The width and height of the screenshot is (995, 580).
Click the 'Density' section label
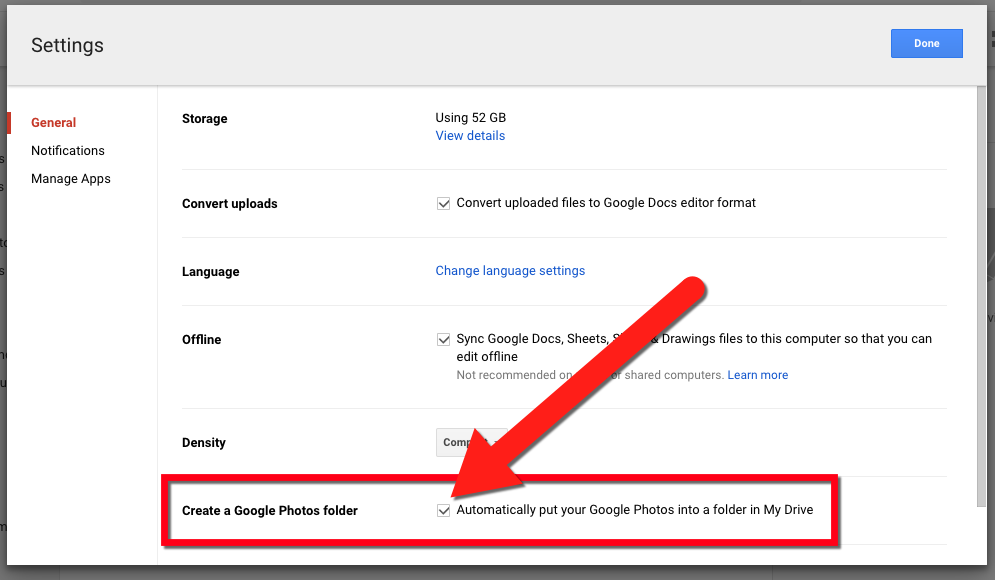click(x=204, y=442)
